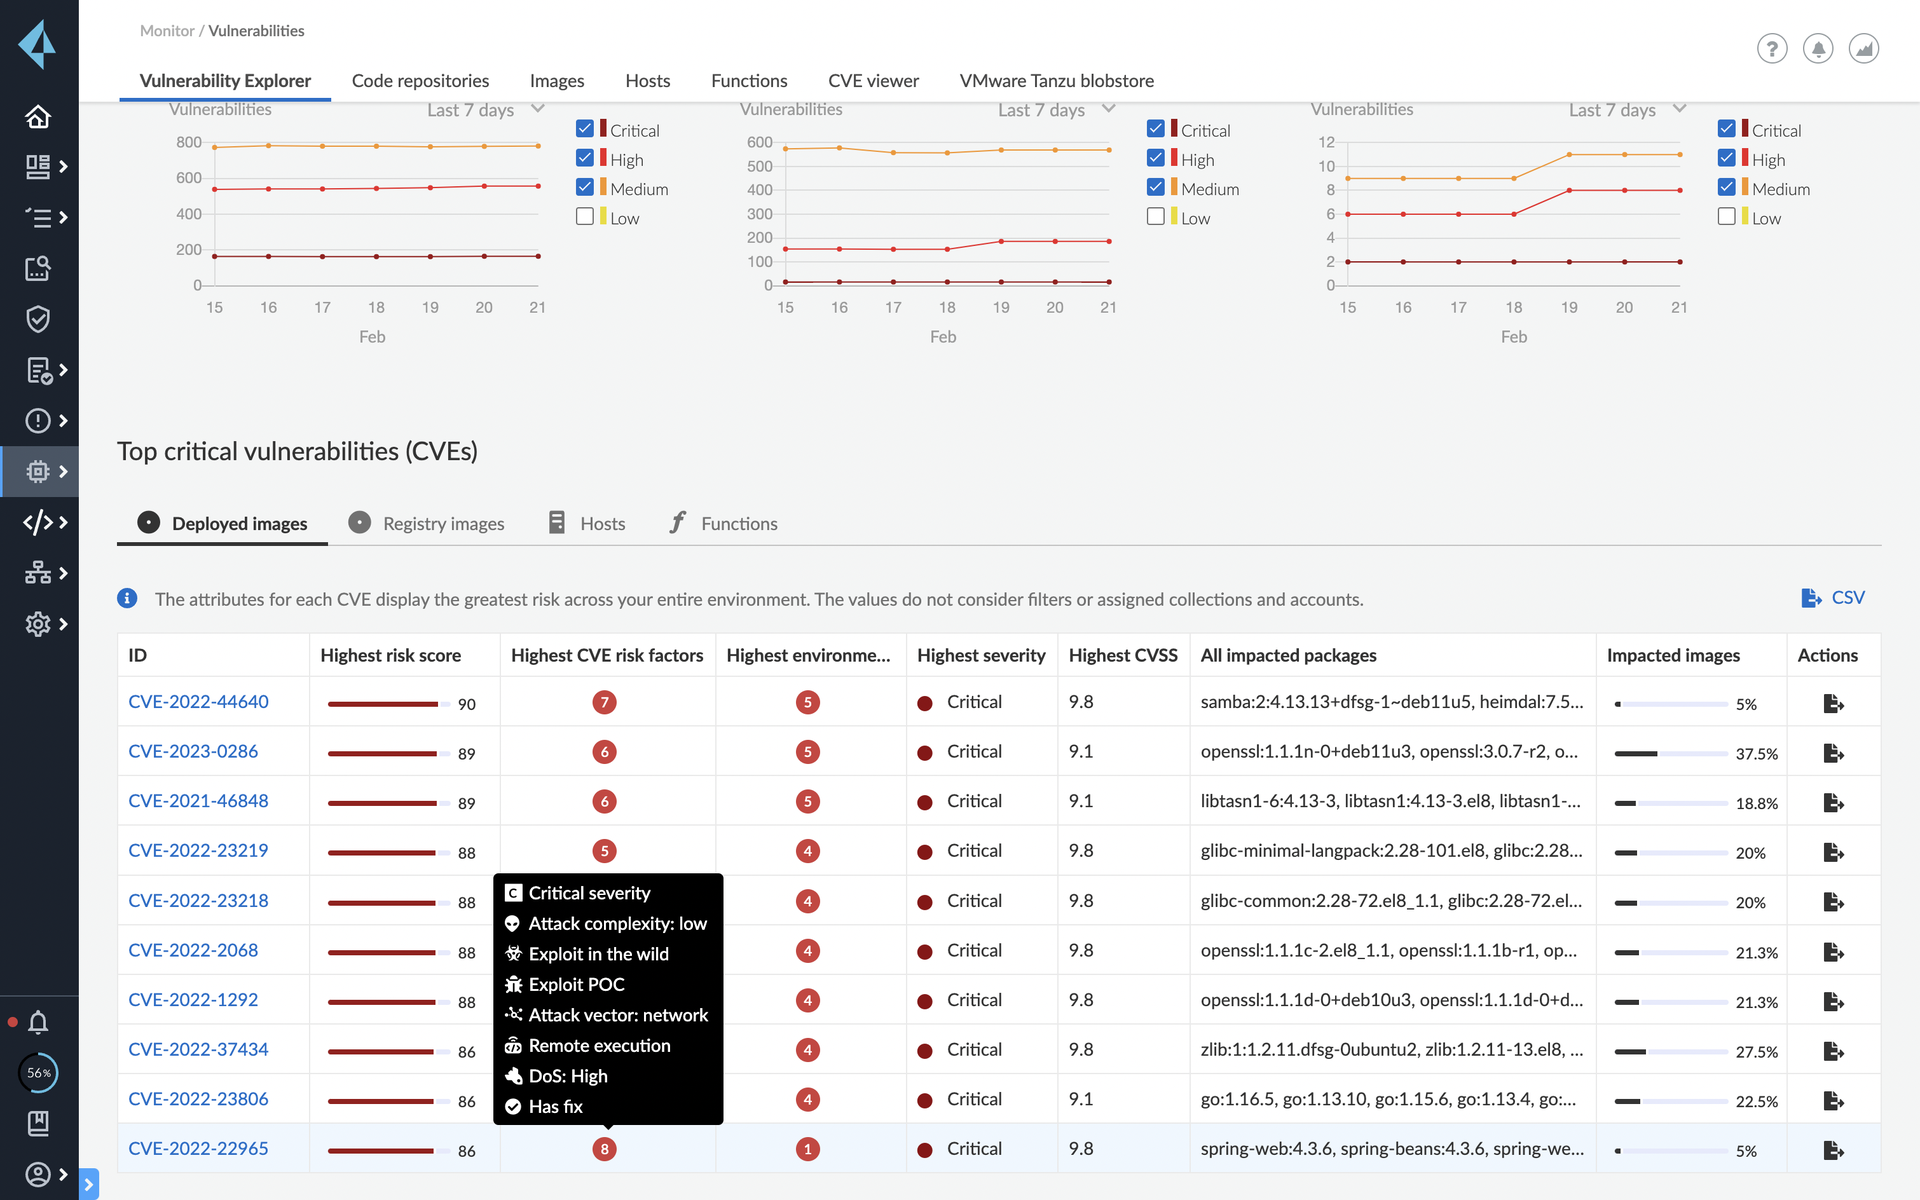The width and height of the screenshot is (1920, 1200).
Task: Open the sidebar bookmark docs icon
Action: coord(38,1123)
